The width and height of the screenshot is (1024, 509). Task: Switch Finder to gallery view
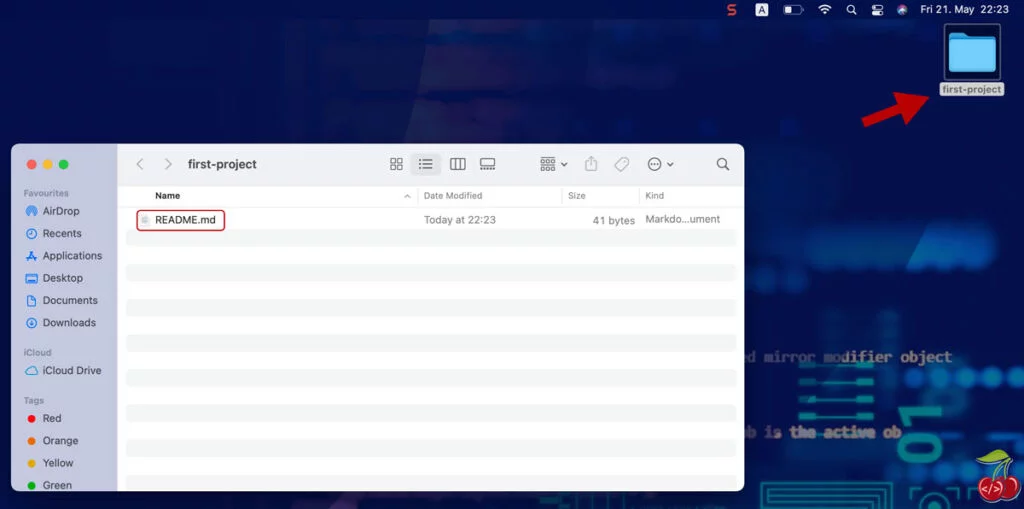488,164
